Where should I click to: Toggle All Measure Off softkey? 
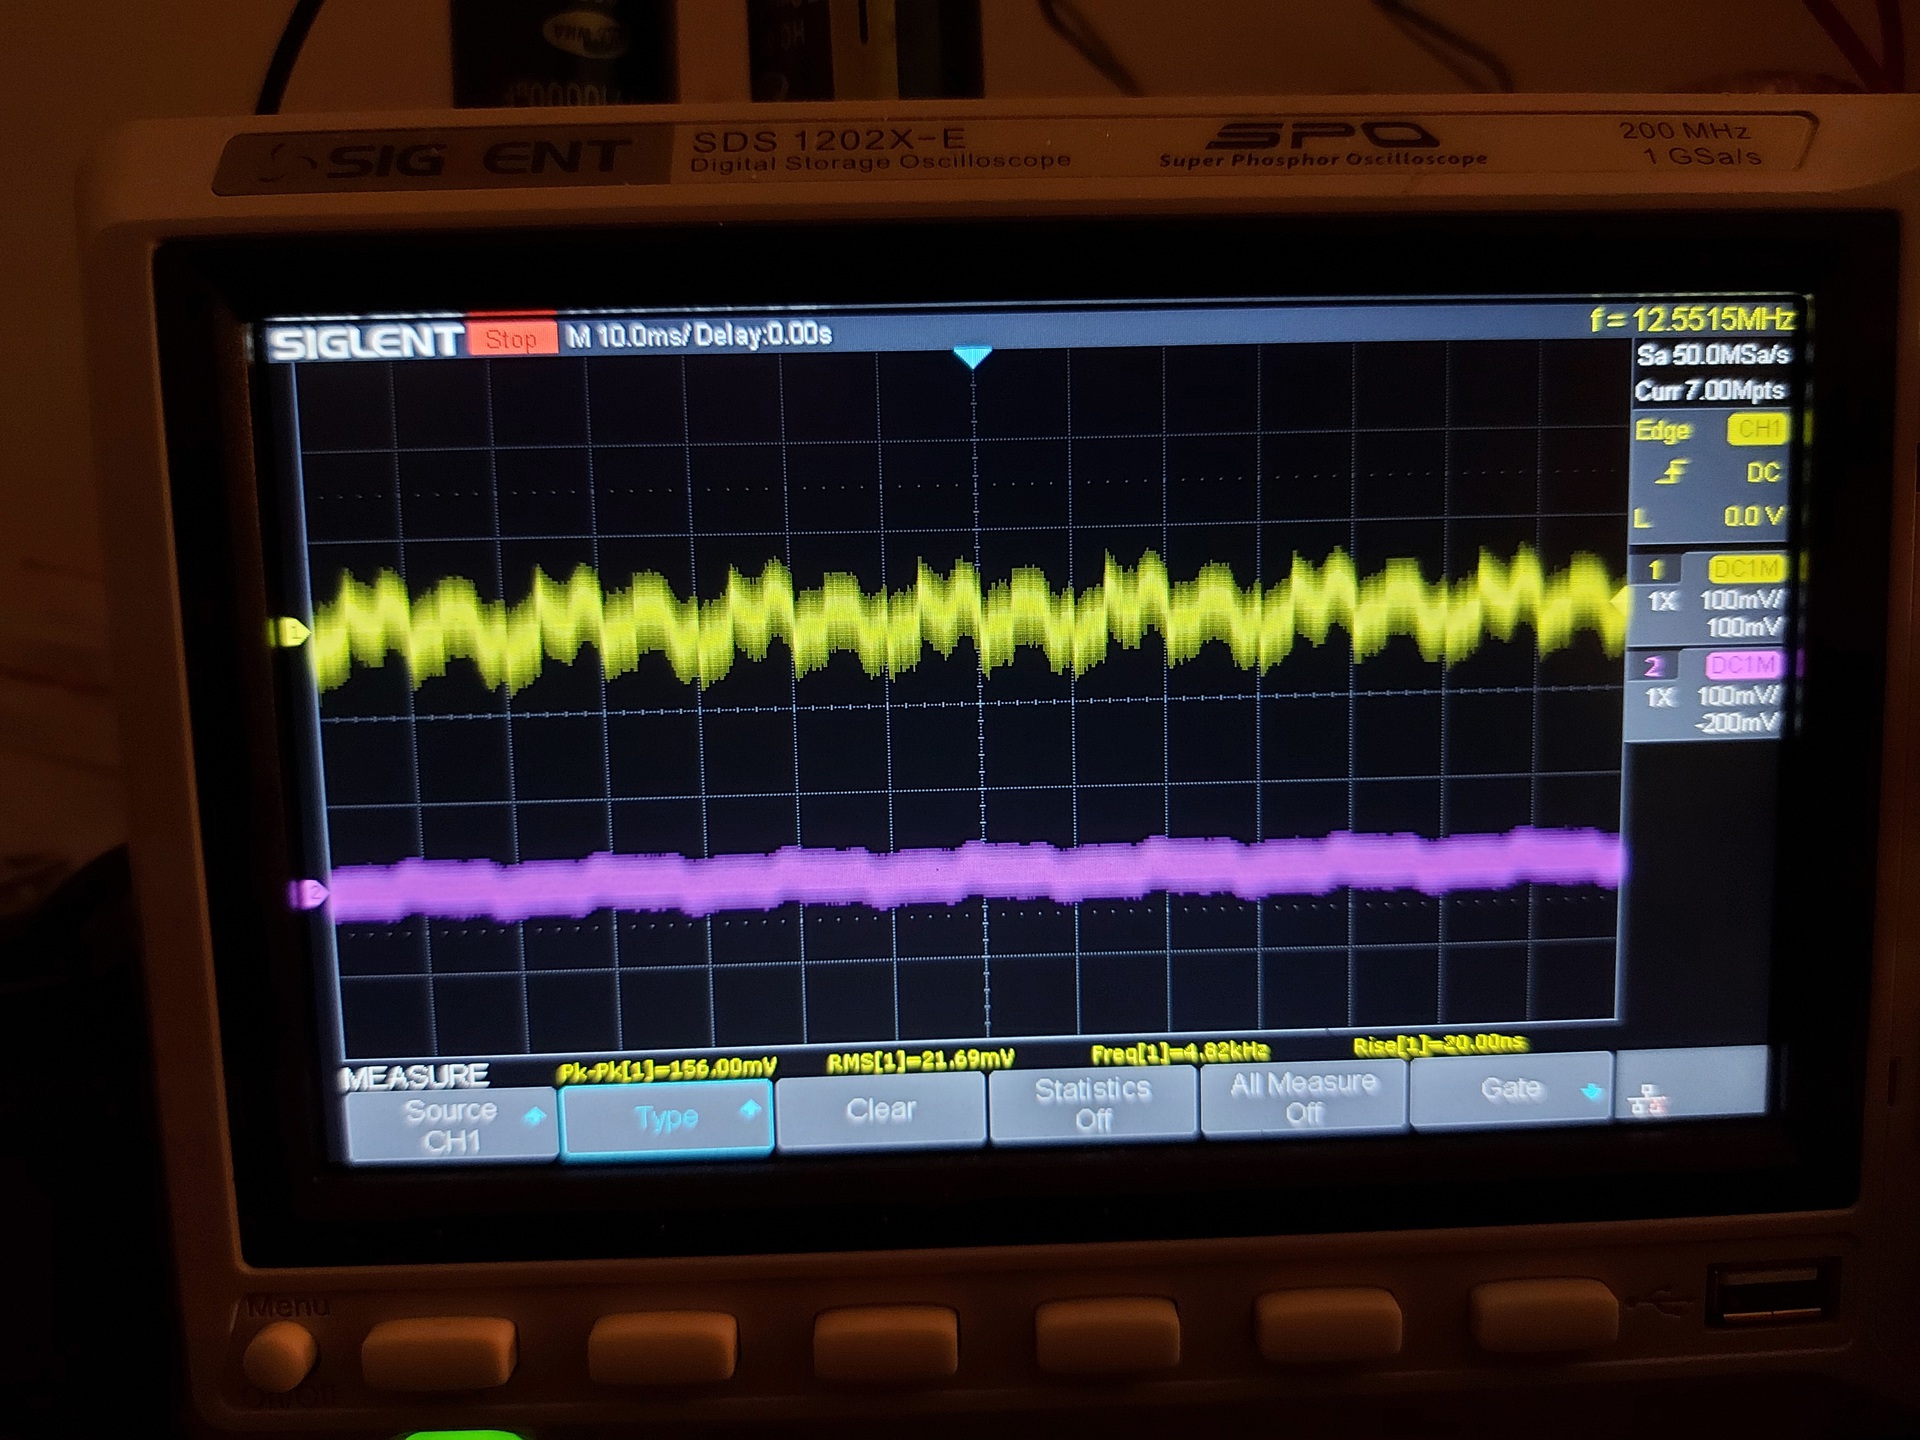[1303, 1097]
